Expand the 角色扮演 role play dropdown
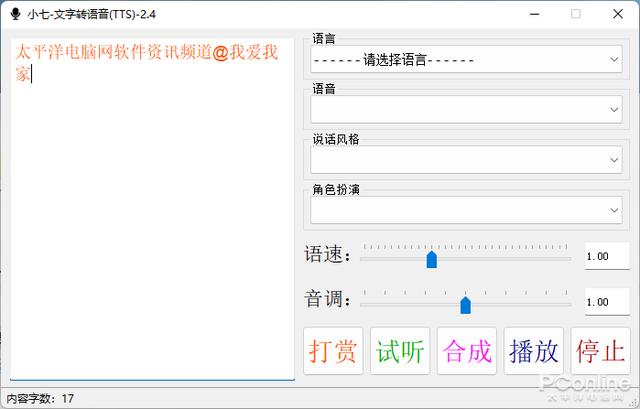The width and height of the screenshot is (640, 409). (466, 210)
